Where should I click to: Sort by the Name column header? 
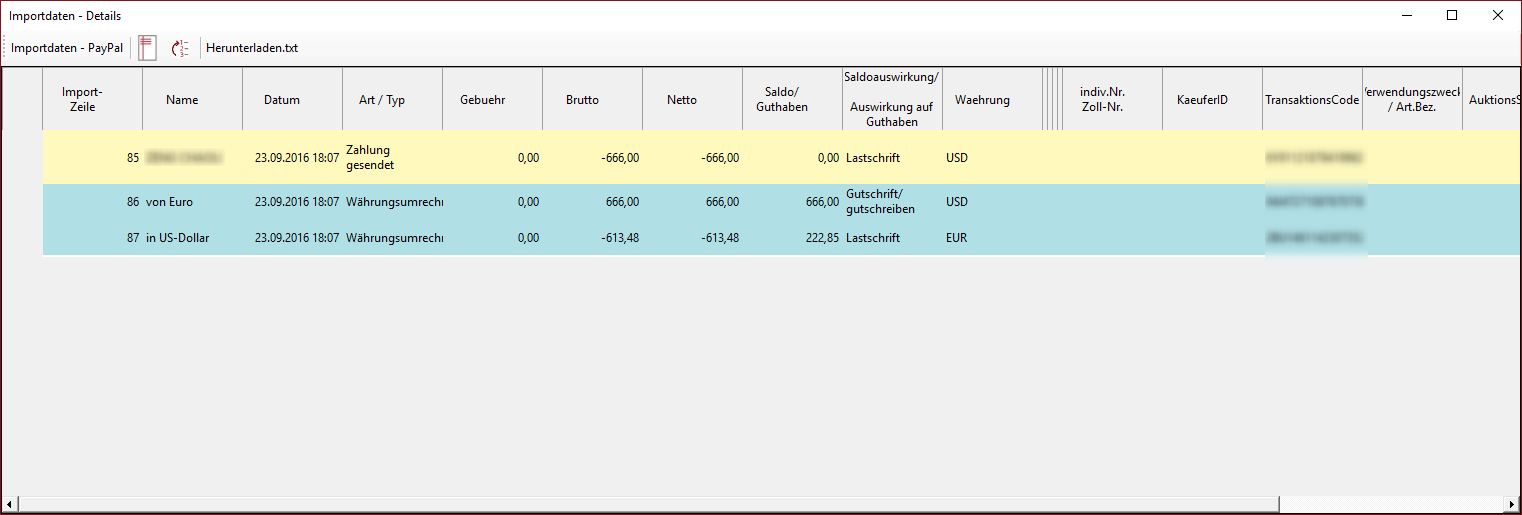[x=192, y=99]
